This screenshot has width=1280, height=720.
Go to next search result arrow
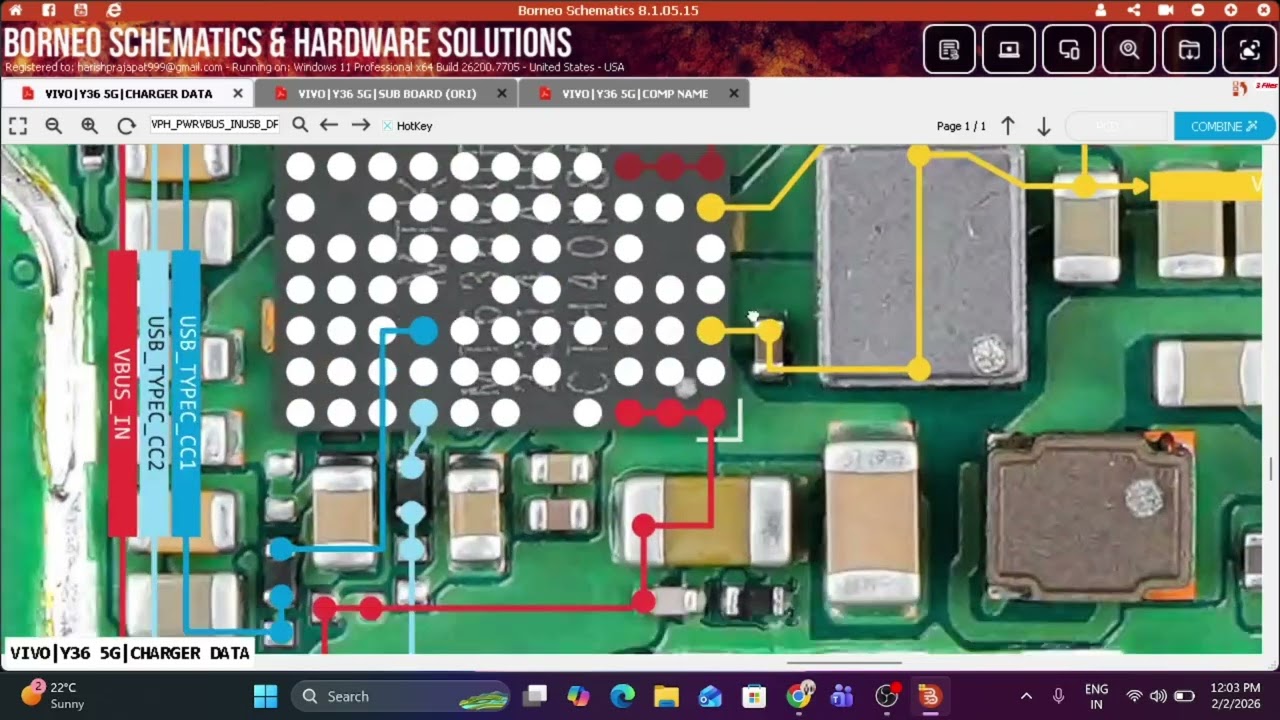click(361, 125)
